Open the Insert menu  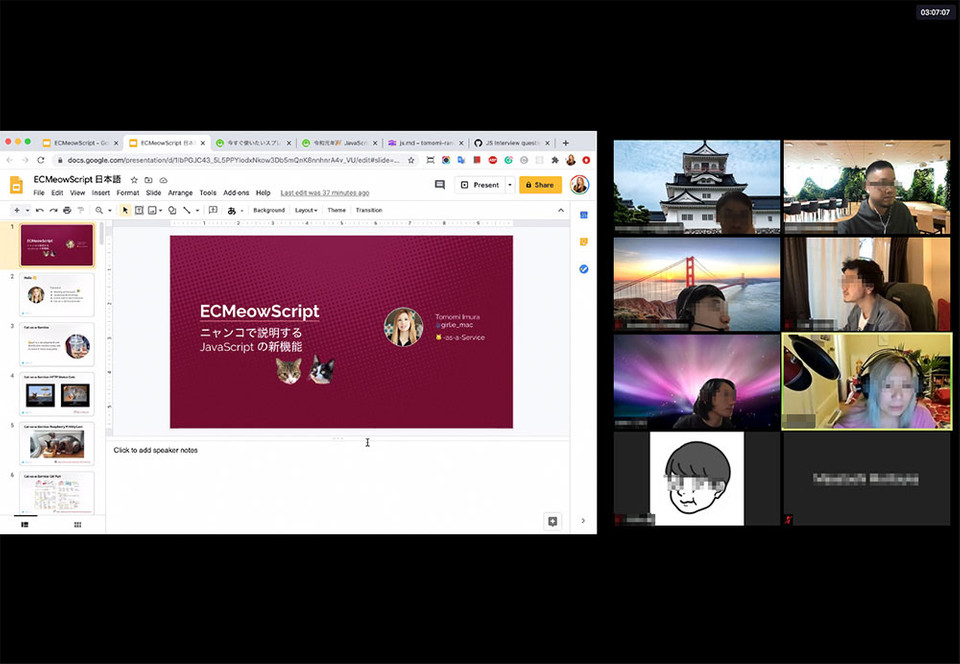pyautogui.click(x=101, y=193)
